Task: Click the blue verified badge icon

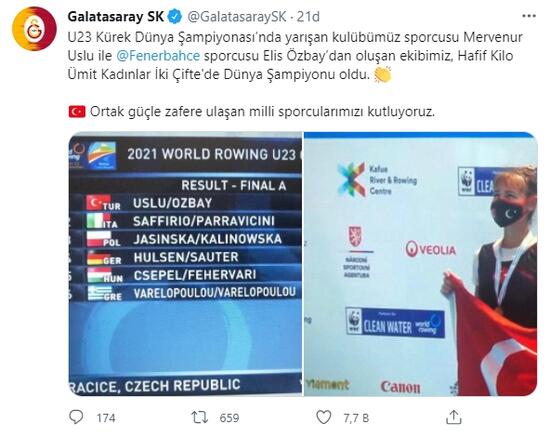Action: pyautogui.click(x=175, y=16)
